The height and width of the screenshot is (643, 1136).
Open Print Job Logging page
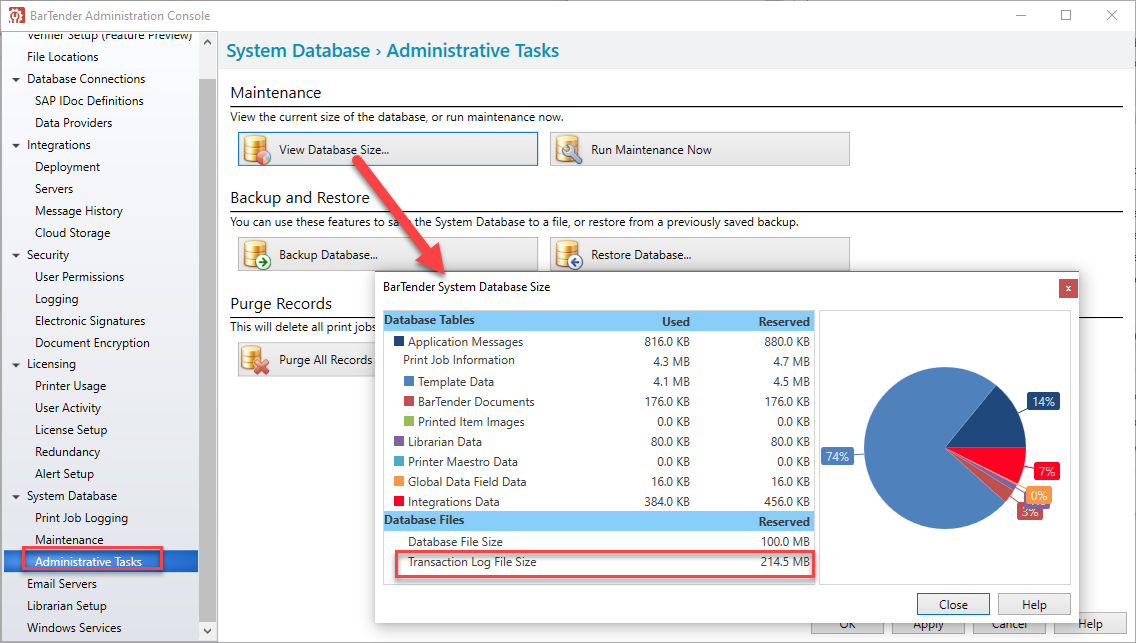pyautogui.click(x=81, y=518)
